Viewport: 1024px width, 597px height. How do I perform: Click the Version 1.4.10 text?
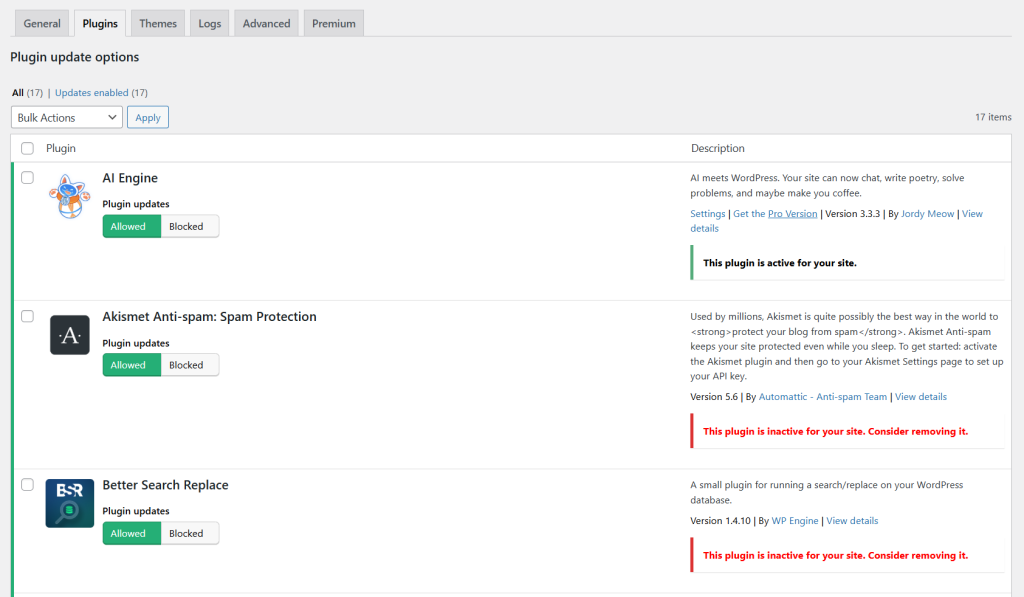[x=720, y=521]
